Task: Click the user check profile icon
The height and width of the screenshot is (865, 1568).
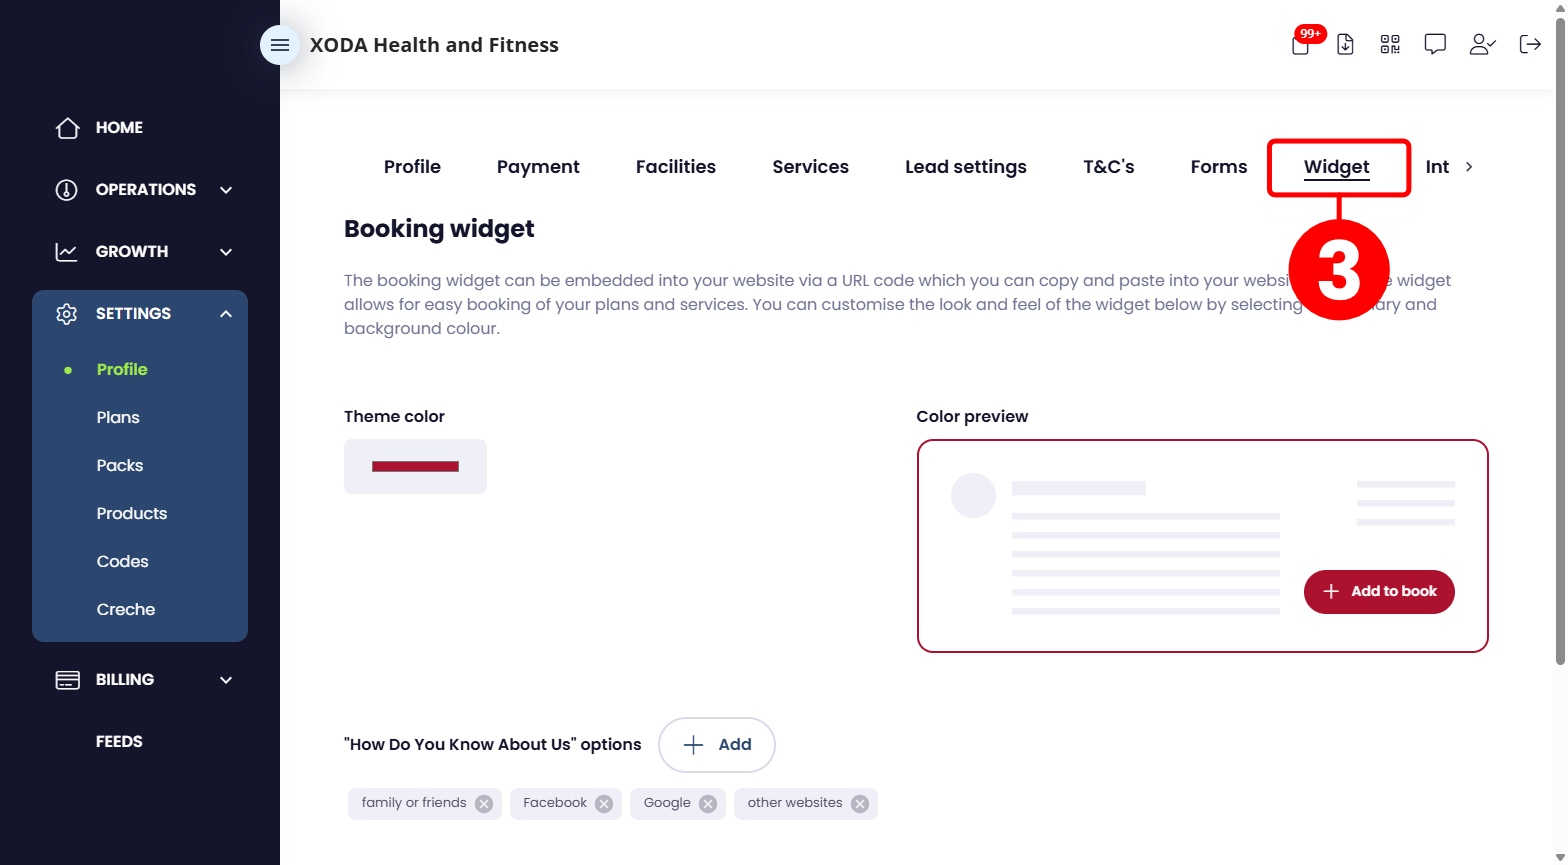Action: (x=1482, y=44)
